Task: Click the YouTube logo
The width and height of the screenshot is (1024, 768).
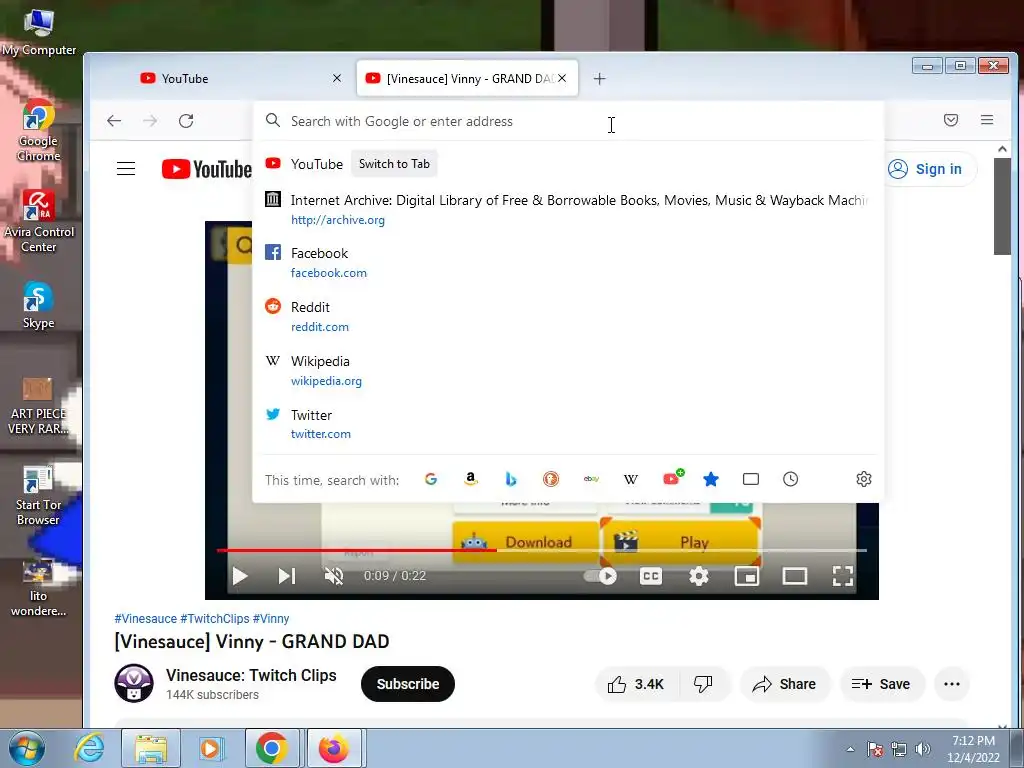Action: 206,169
